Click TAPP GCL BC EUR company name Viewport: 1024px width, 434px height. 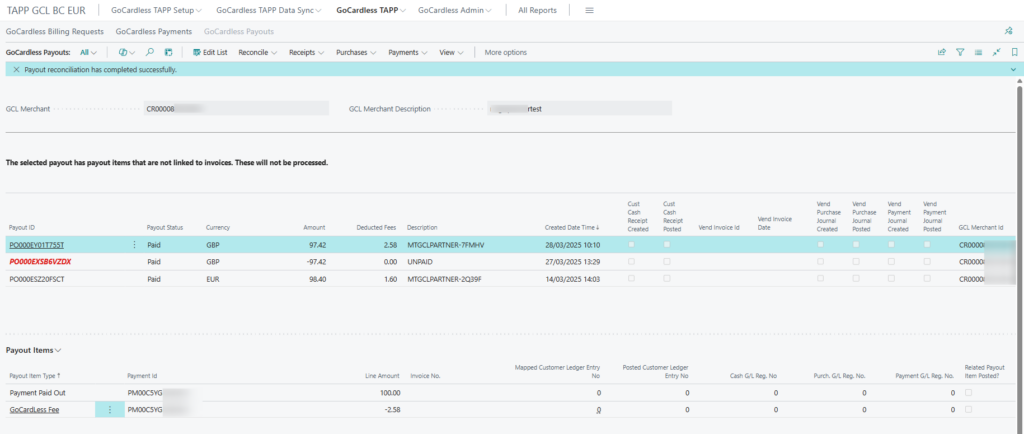coord(46,10)
